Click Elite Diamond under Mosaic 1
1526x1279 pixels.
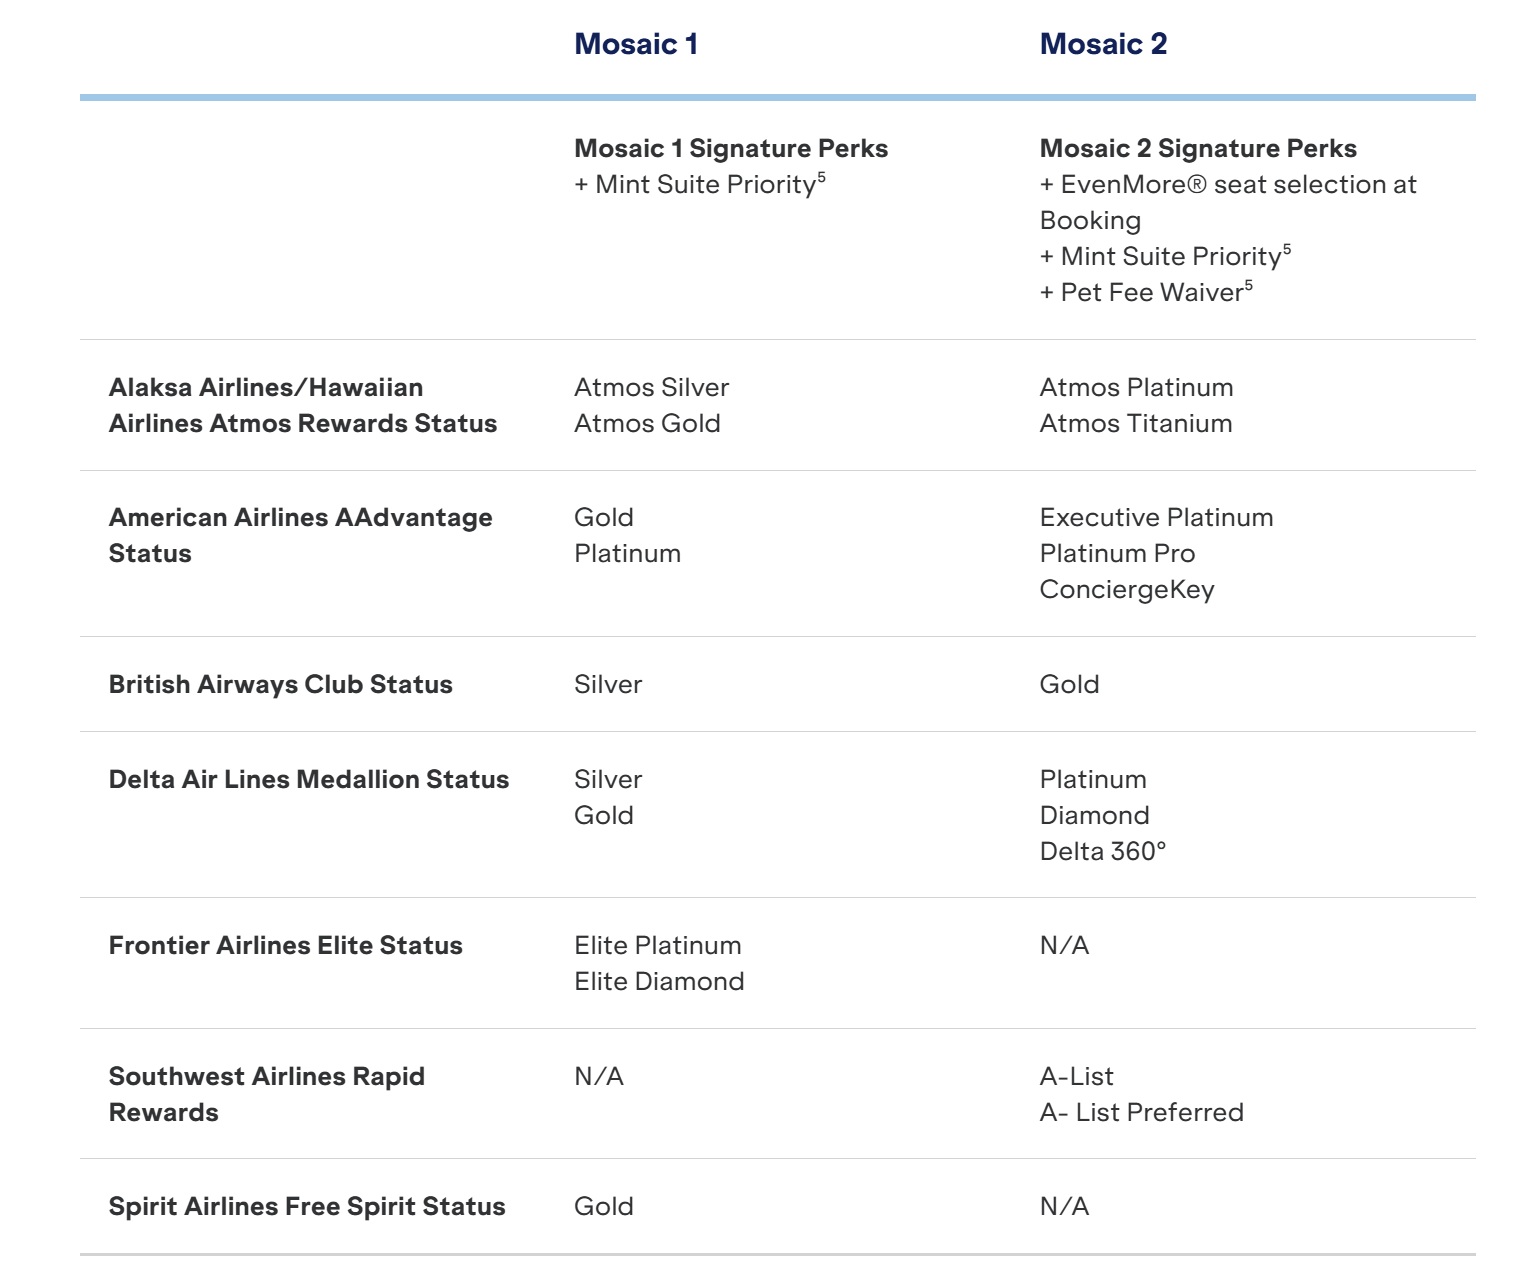(658, 982)
